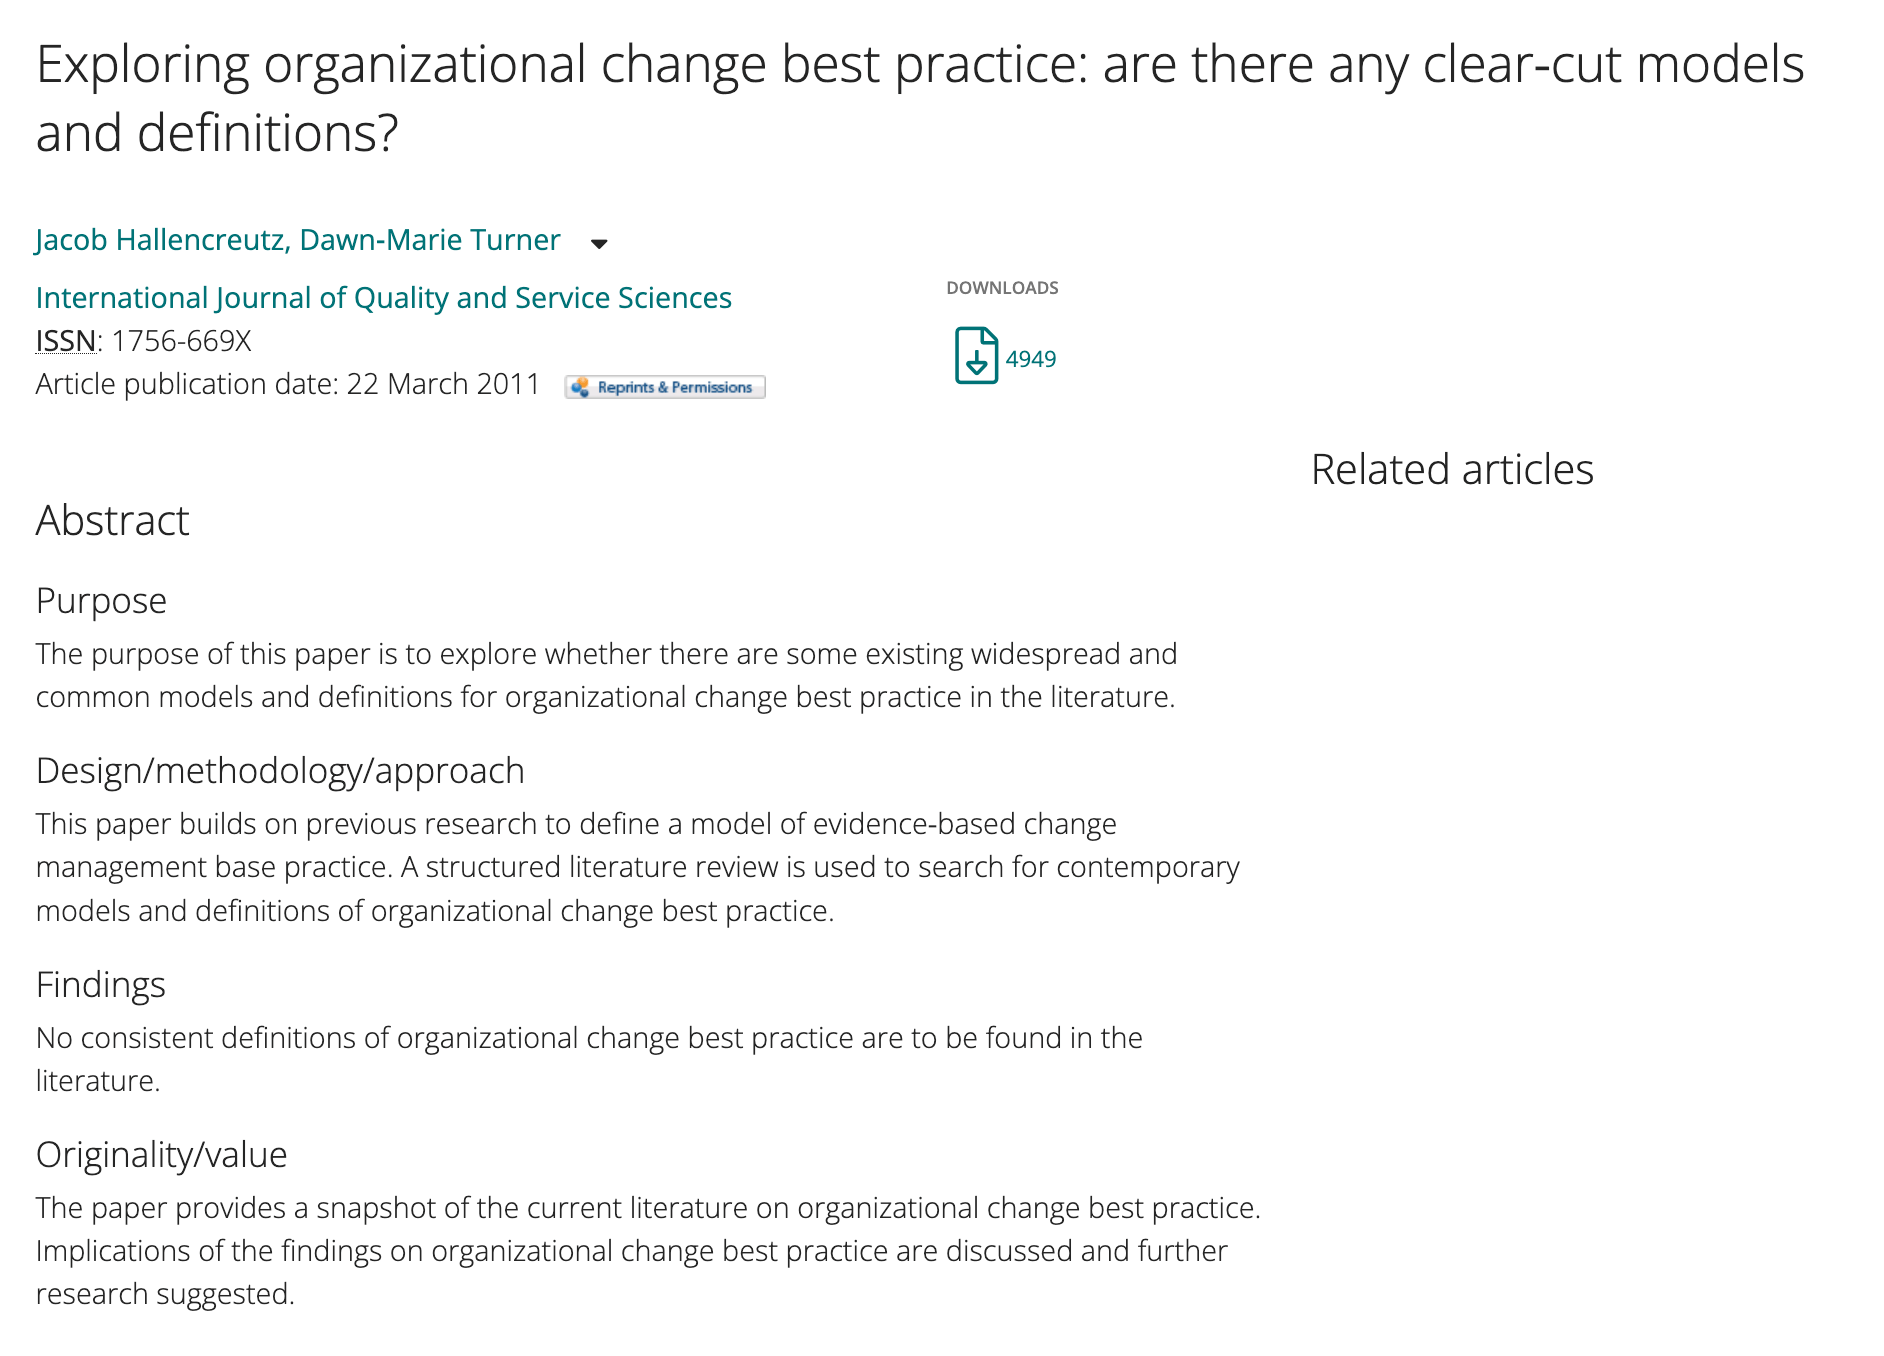Click the Originality/value subheading

(x=161, y=1155)
